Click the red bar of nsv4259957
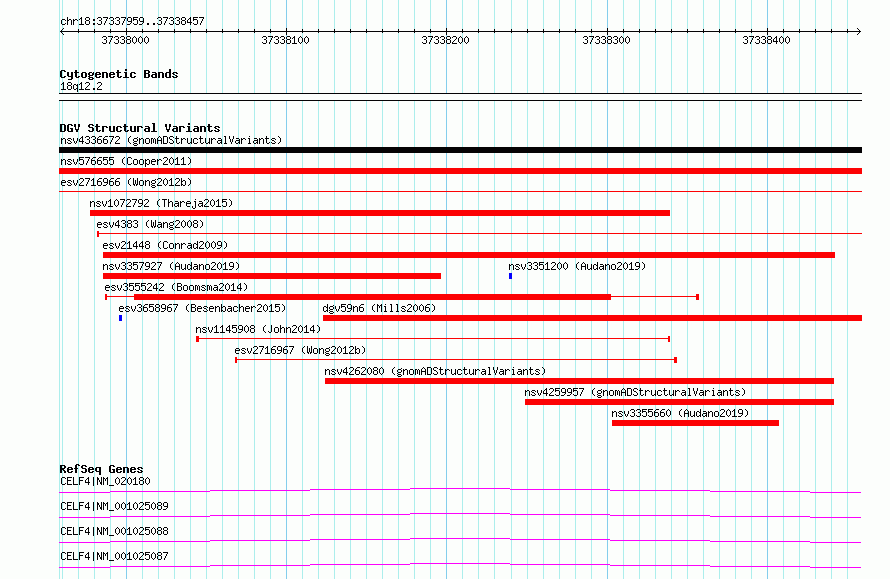This screenshot has width=890, height=579. pos(679,402)
